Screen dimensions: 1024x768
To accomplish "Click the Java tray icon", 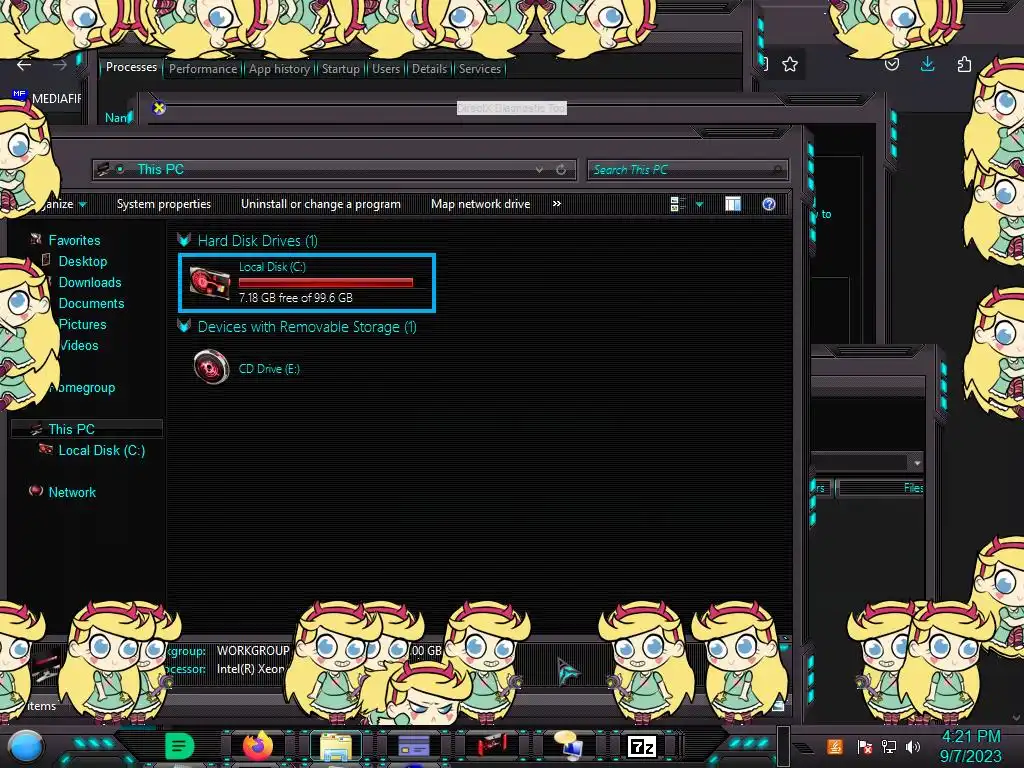I will click(835, 746).
